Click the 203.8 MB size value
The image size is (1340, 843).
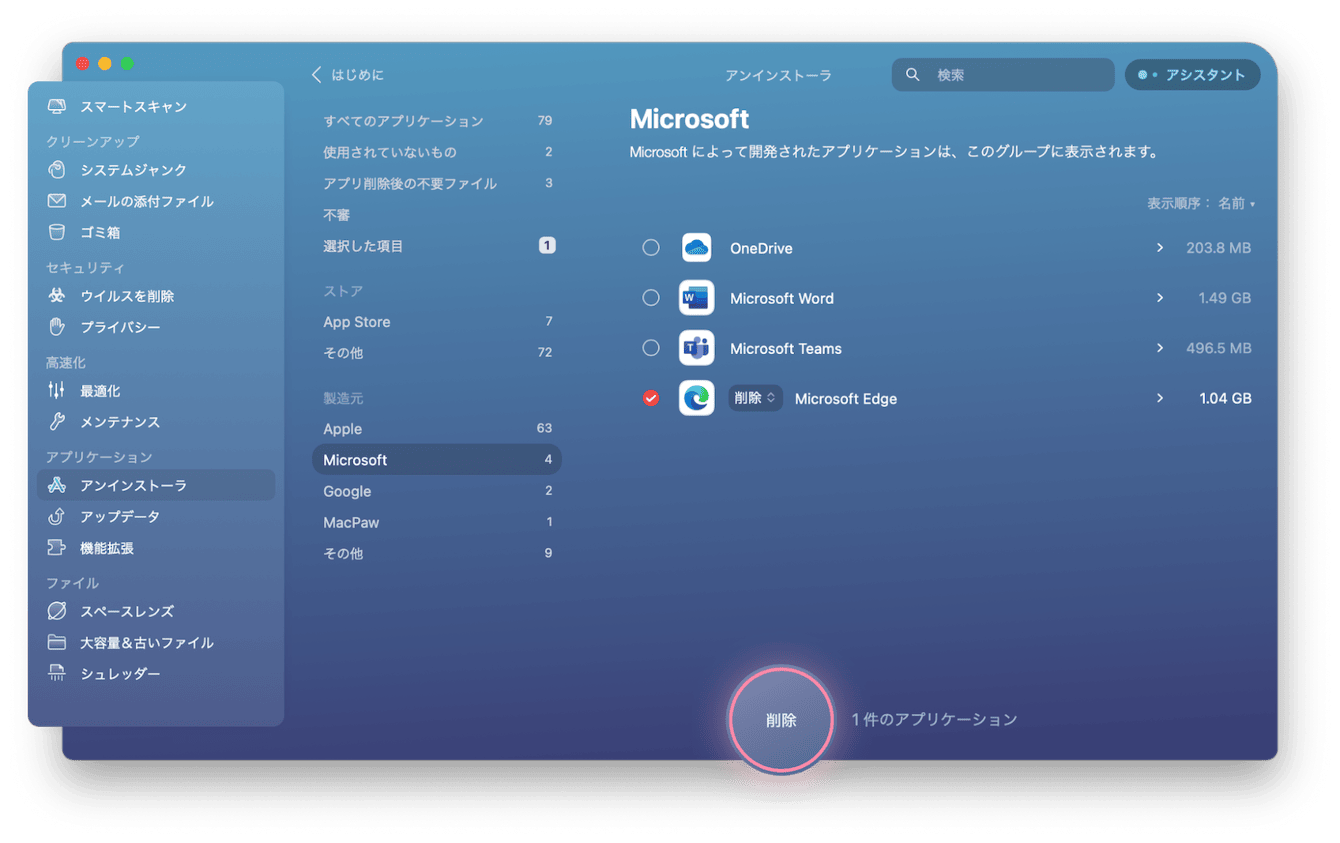pos(1219,248)
